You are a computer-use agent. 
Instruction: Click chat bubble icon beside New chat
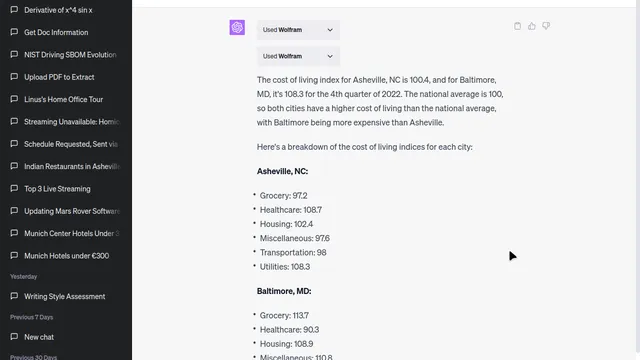coord(14,337)
